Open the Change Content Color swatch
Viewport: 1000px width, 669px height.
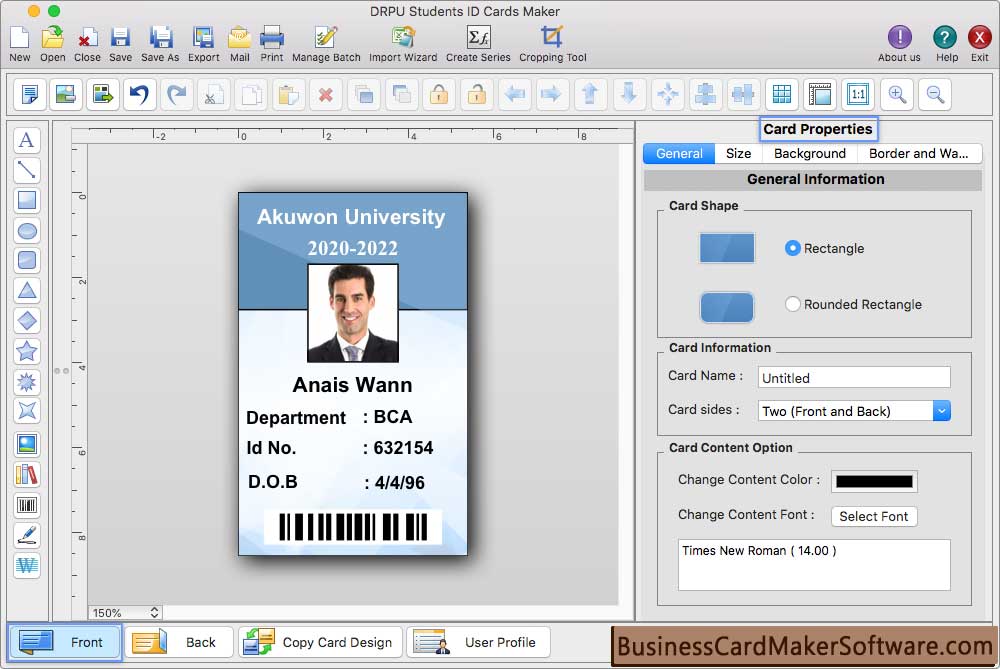(874, 482)
